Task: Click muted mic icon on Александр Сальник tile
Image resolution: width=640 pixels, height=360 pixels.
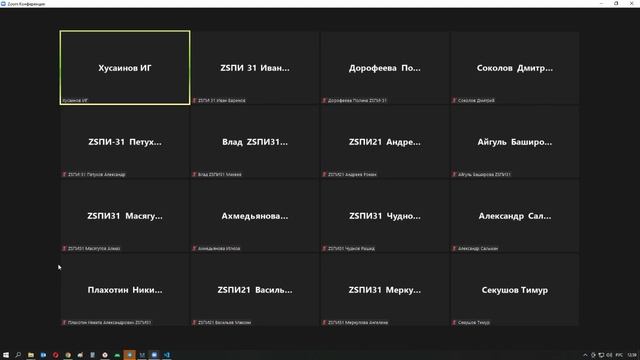Action: [454, 248]
